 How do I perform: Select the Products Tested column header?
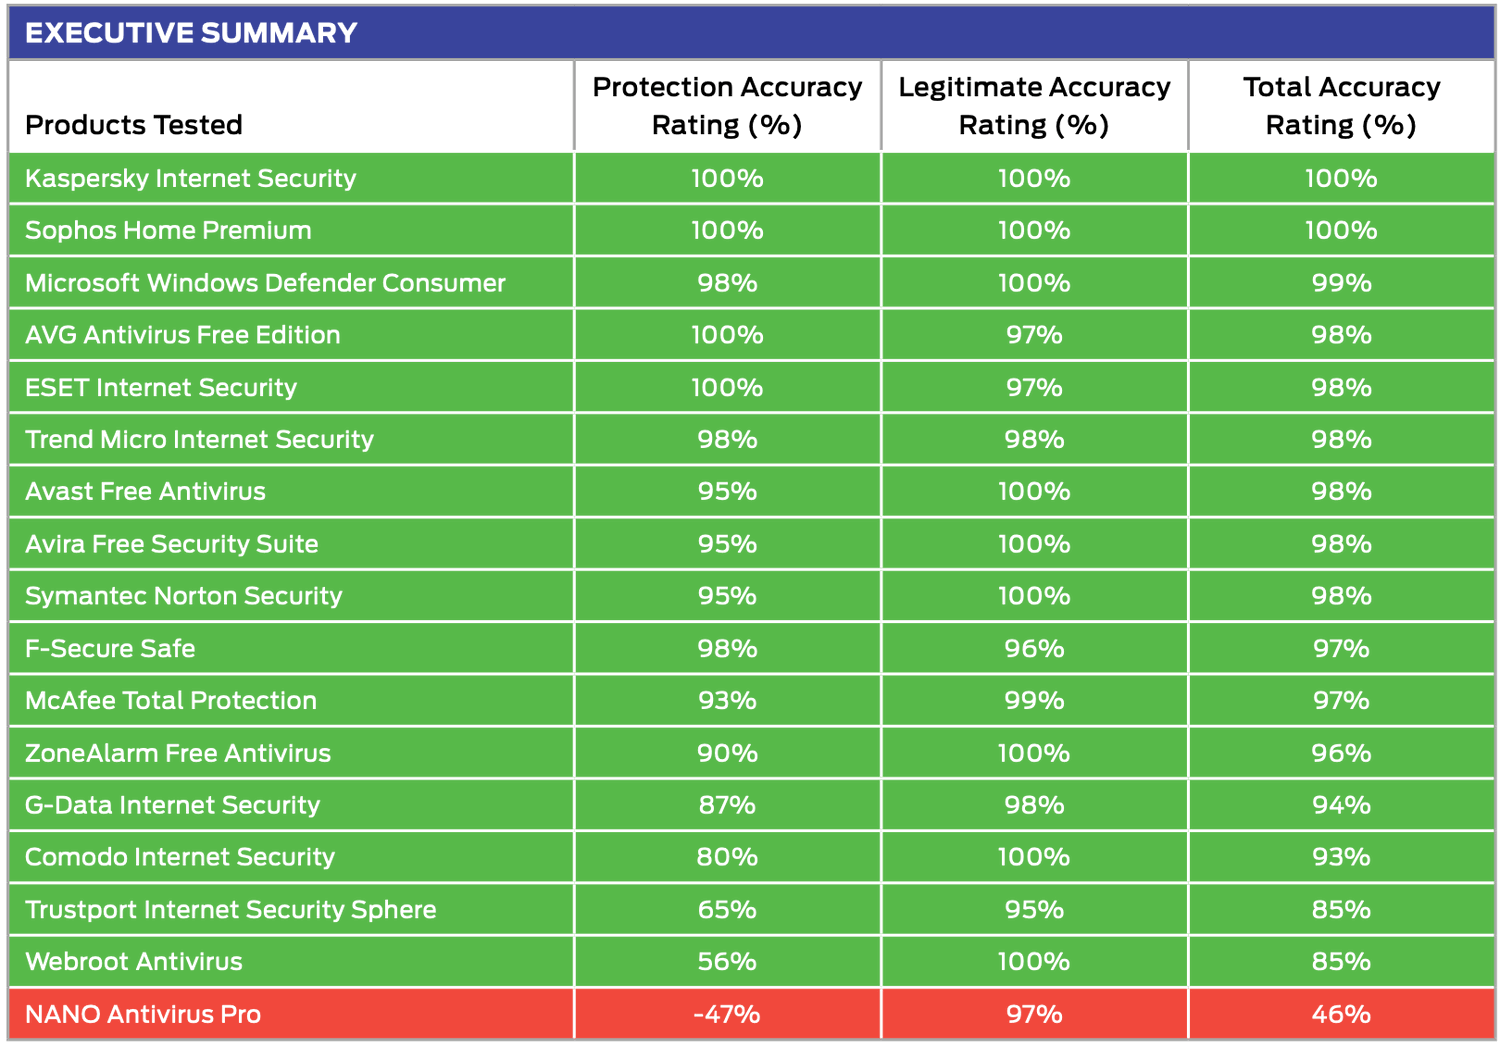click(x=134, y=125)
